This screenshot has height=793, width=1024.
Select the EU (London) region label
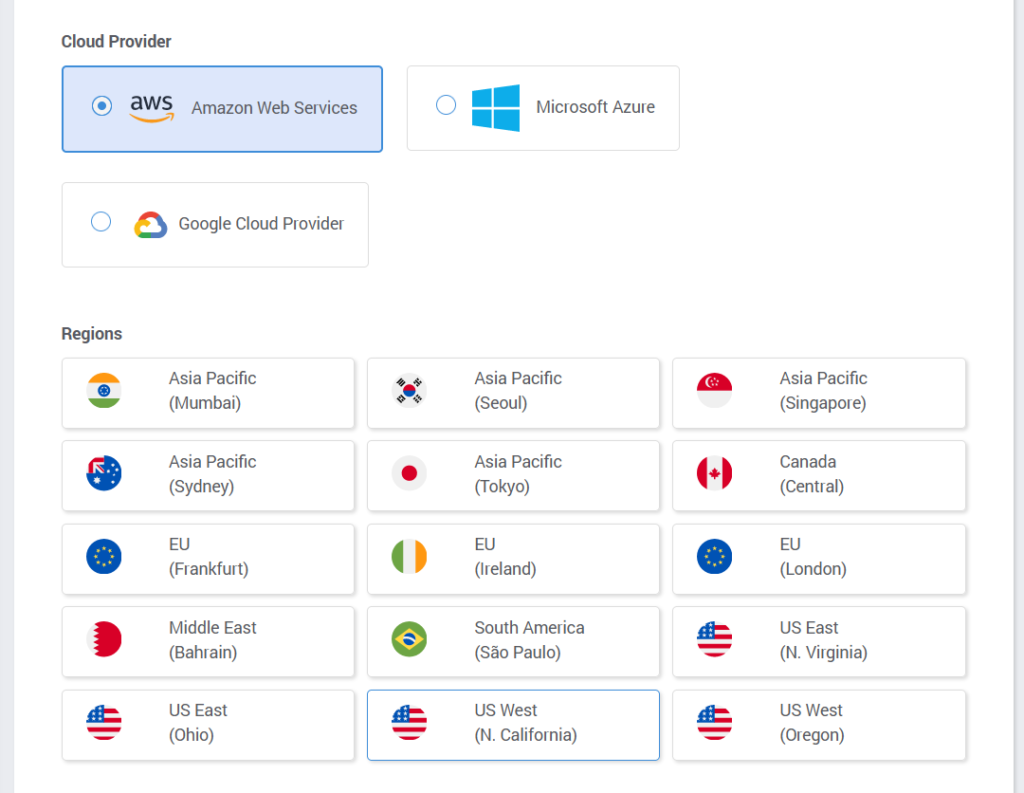(x=813, y=557)
